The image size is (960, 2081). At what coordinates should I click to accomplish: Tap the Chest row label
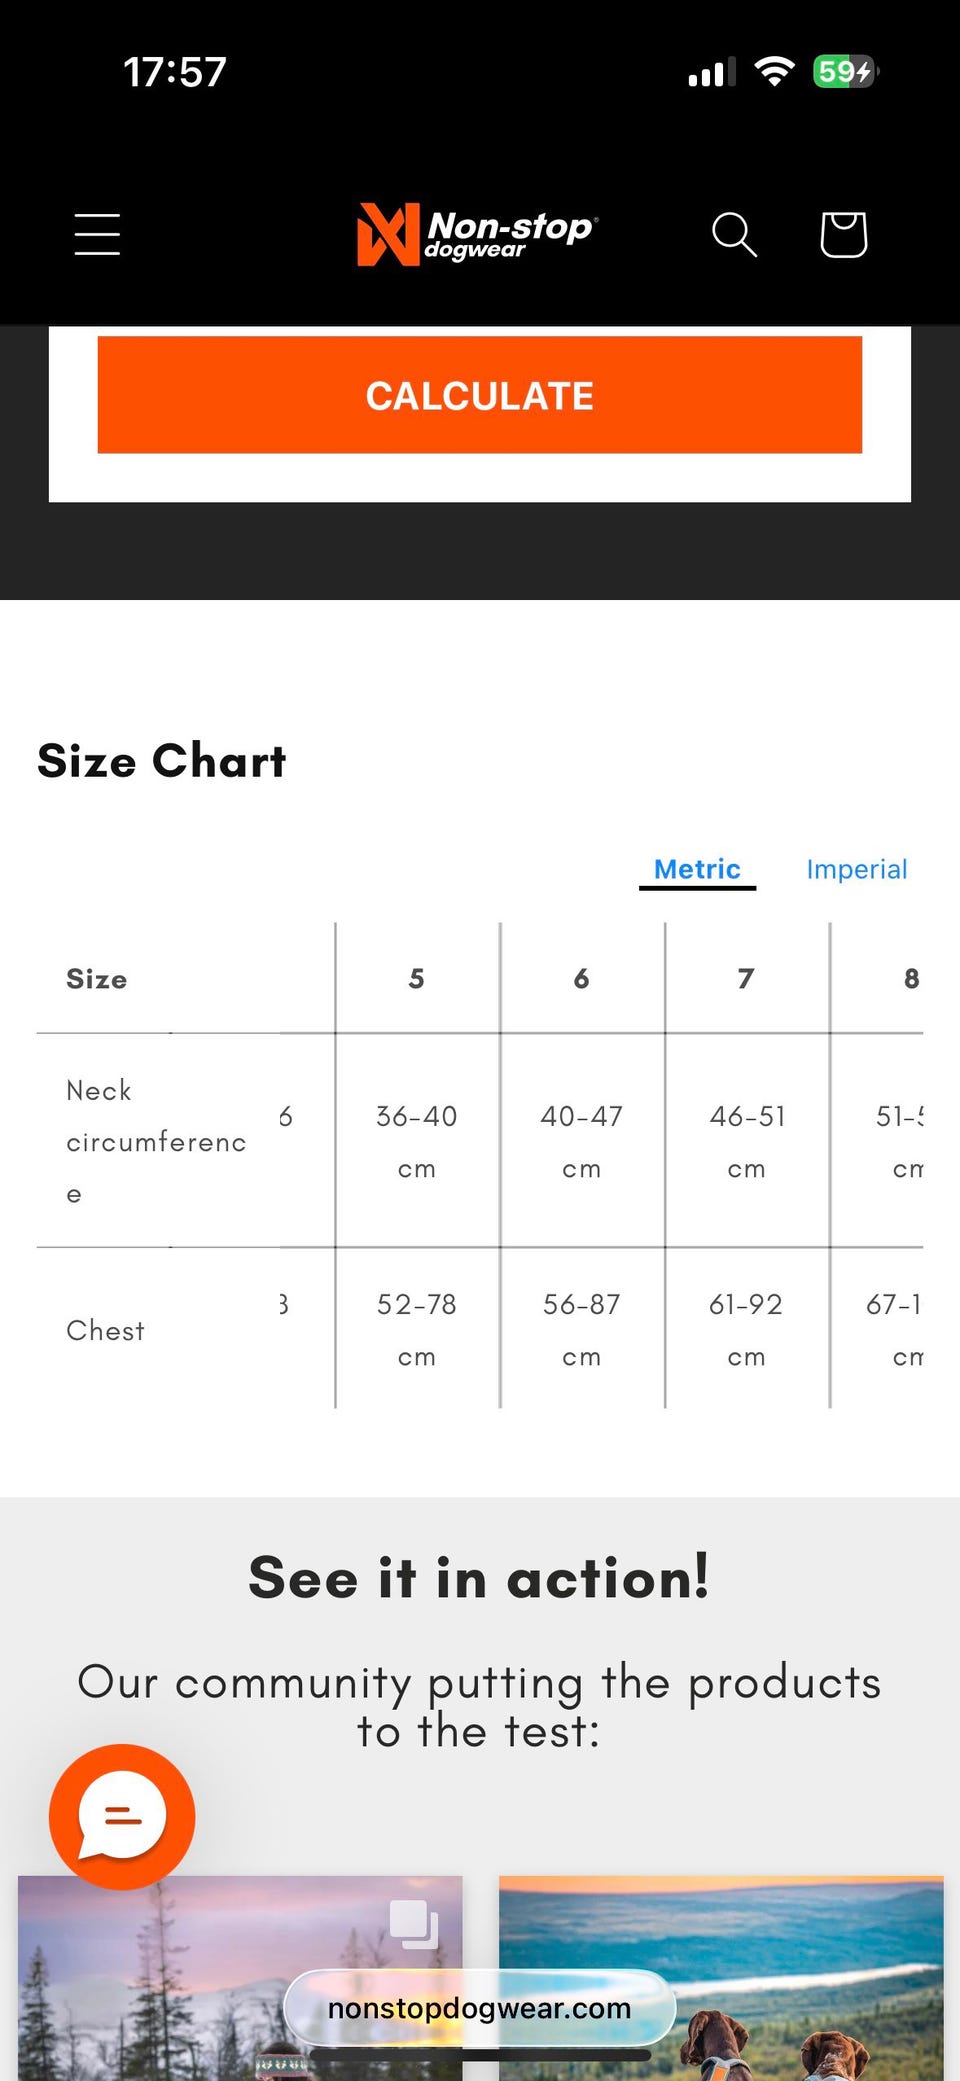[106, 1330]
